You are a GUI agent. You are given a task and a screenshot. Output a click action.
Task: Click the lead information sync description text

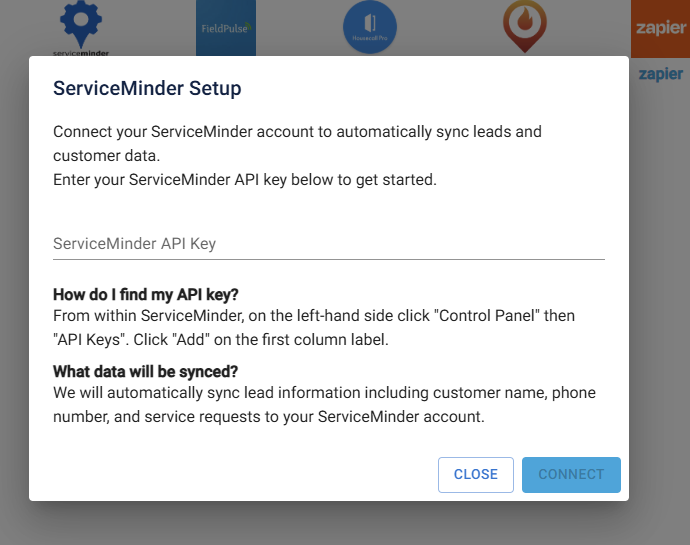pos(324,393)
